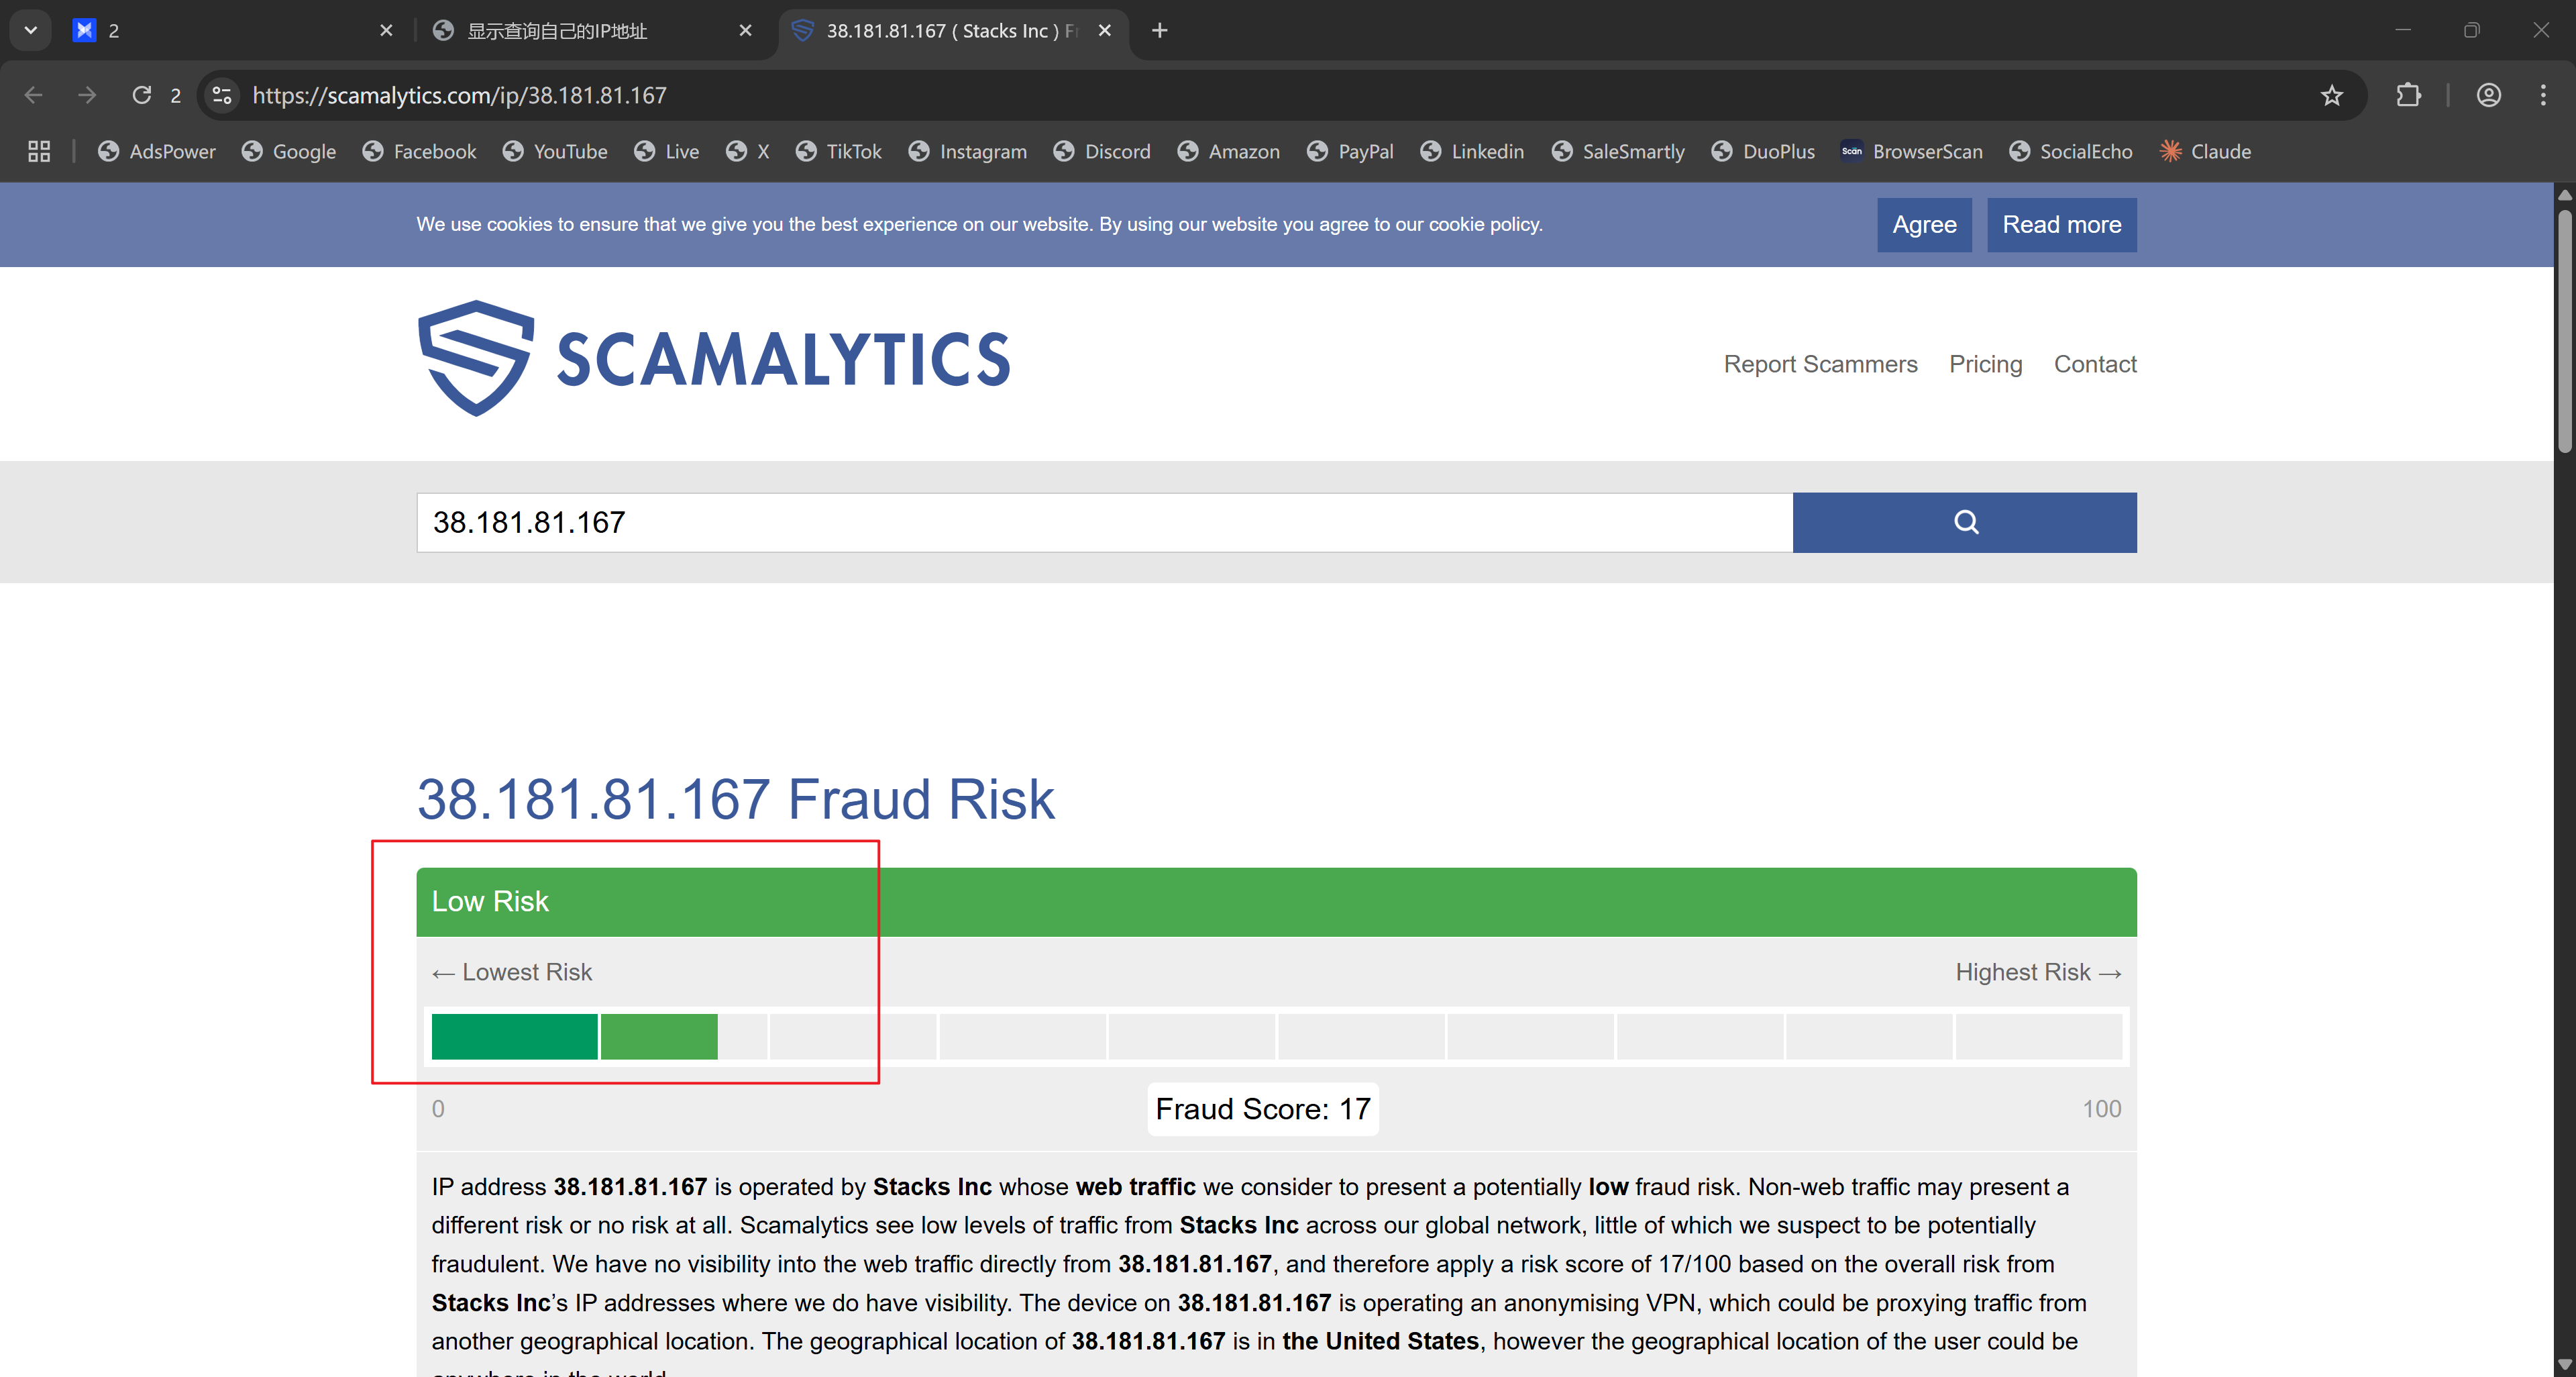Viewport: 2576px width, 1377px height.
Task: Close the tab titled 2
Action: [x=386, y=31]
